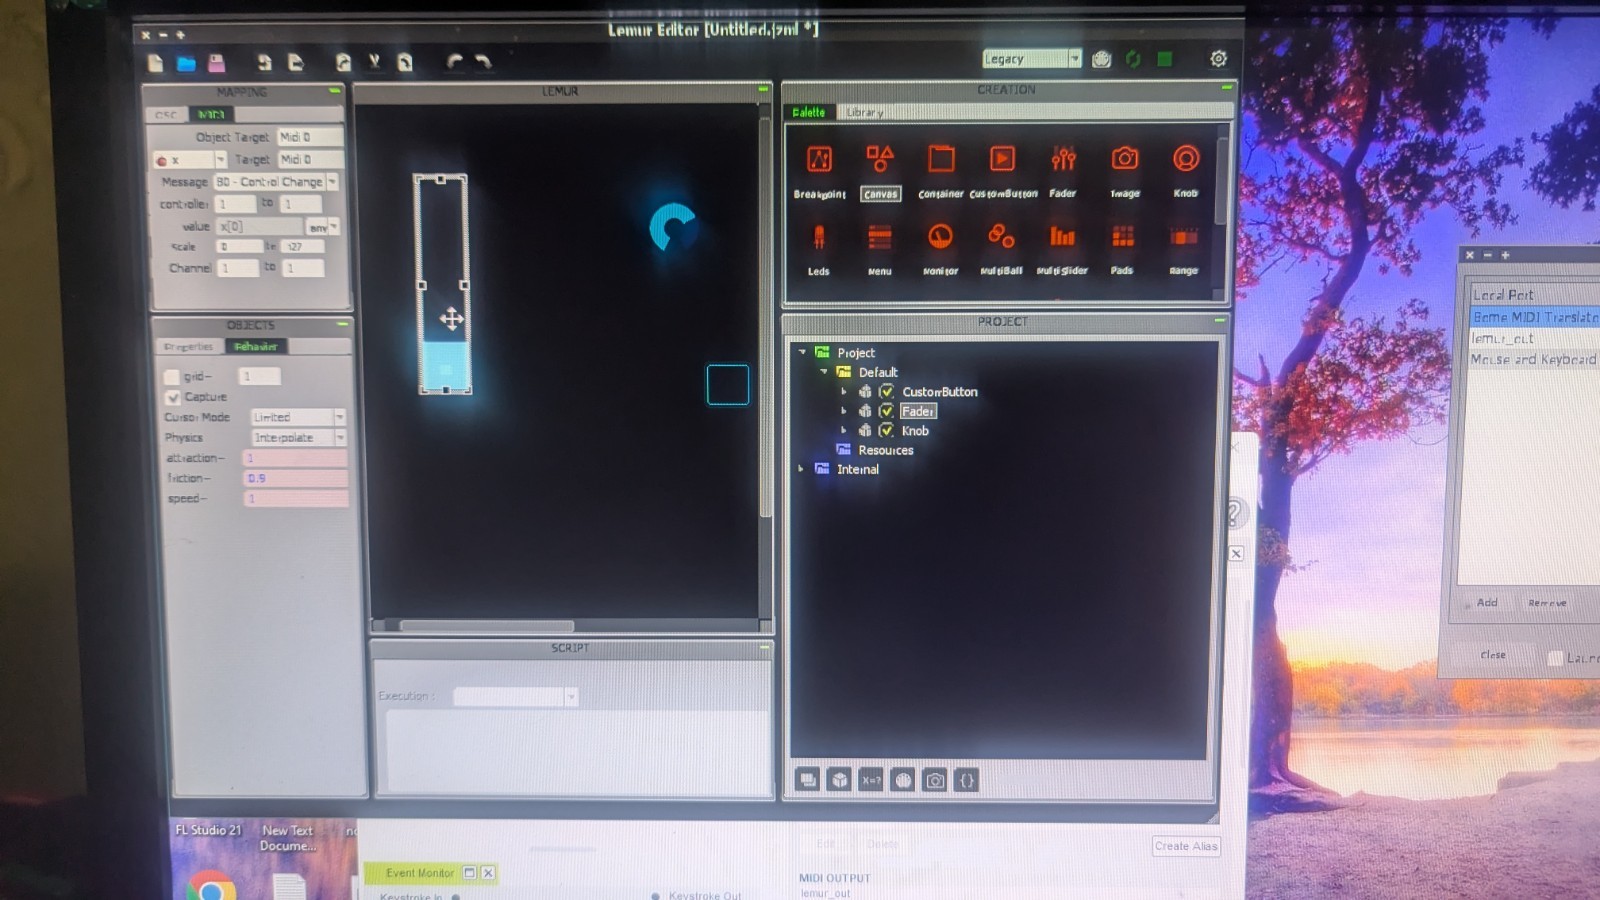Add a Knob object from the palette
The image size is (1600, 900).
click(x=1186, y=170)
